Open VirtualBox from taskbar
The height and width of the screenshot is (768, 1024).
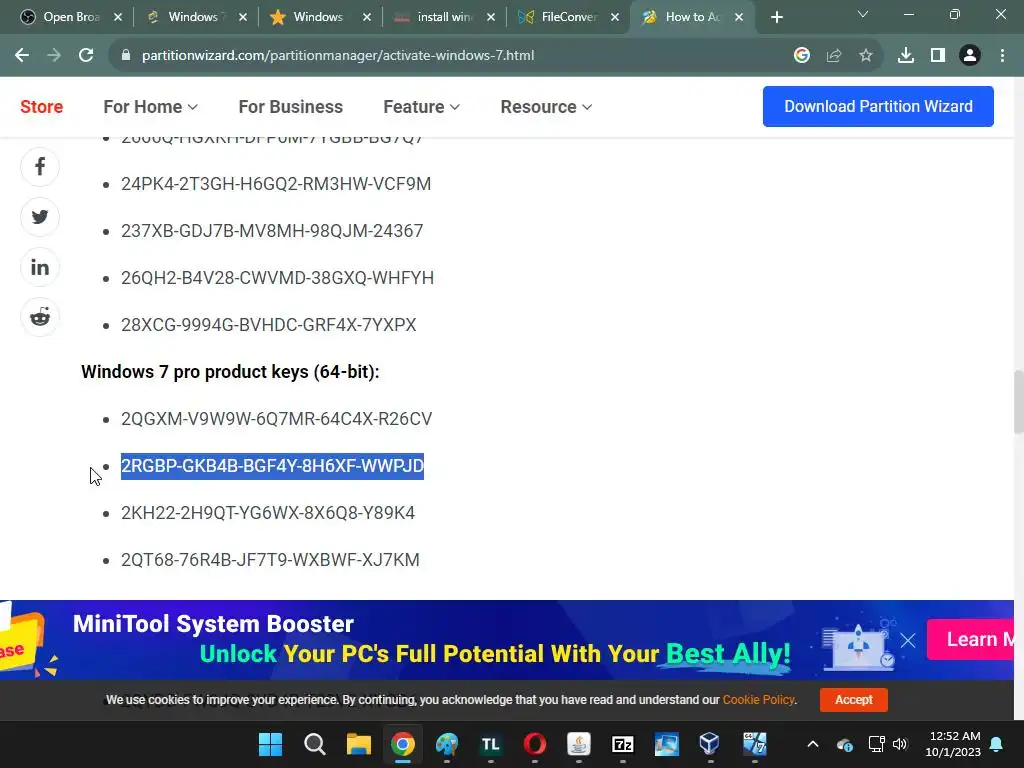710,744
